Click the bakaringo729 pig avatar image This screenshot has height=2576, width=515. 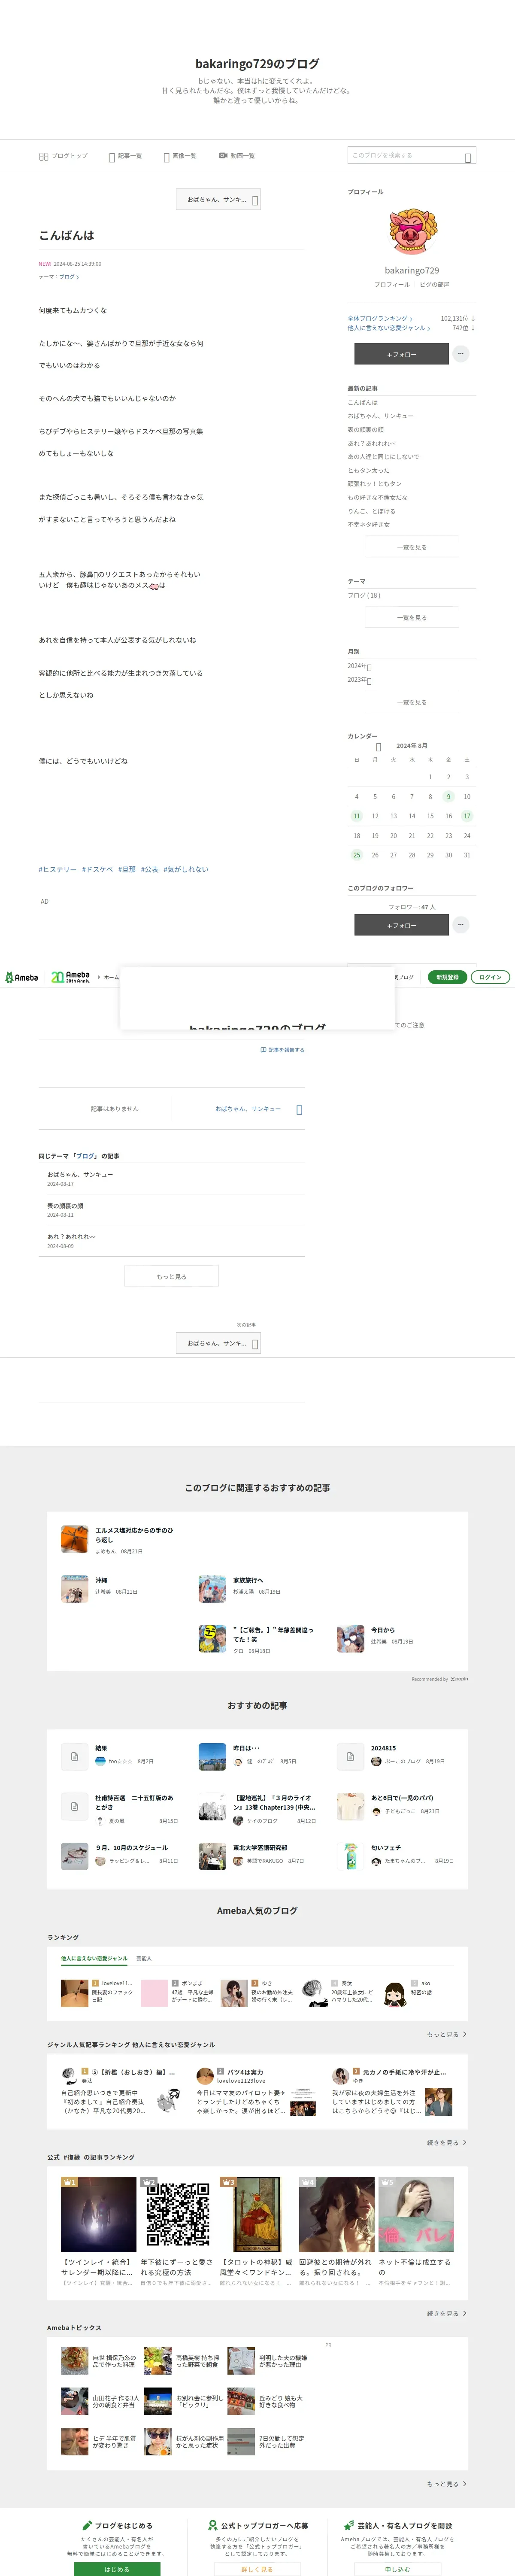click(x=412, y=231)
